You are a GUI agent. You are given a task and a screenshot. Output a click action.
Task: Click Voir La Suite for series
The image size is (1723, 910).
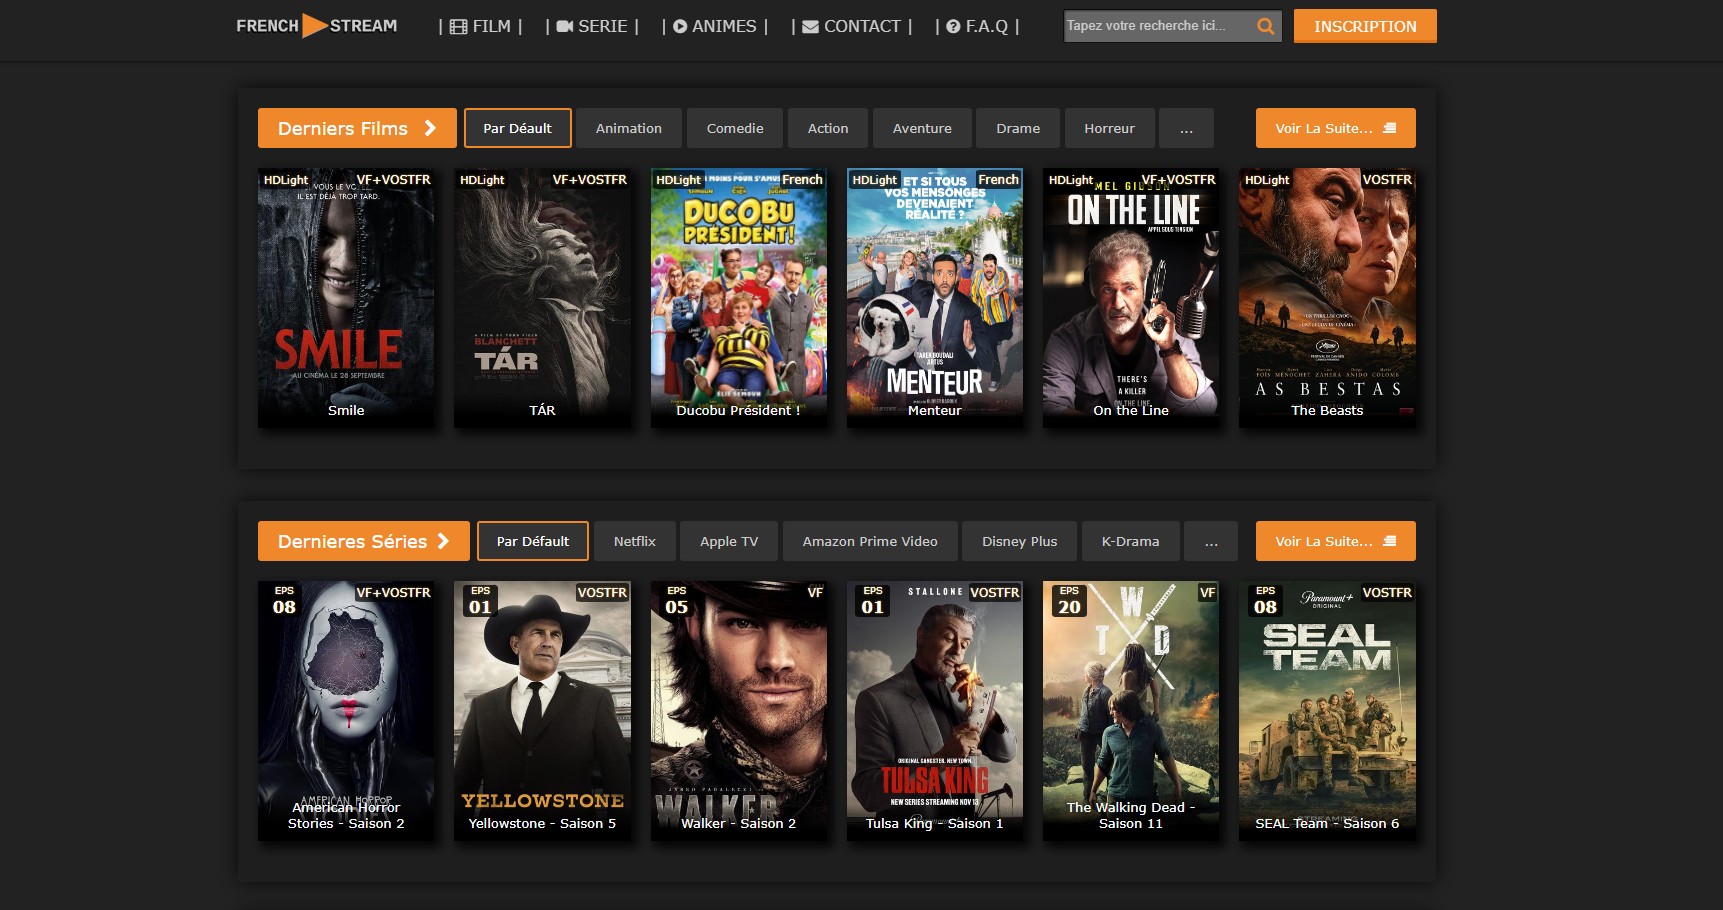1336,541
